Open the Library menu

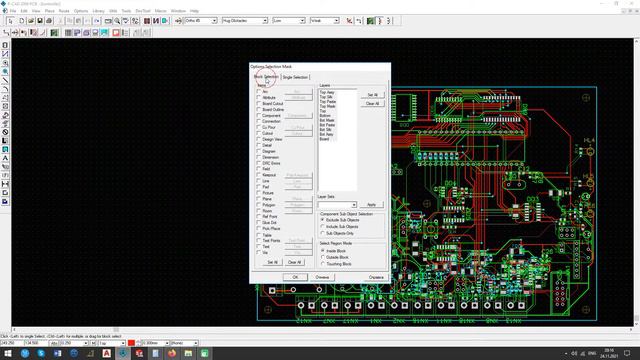click(x=98, y=11)
